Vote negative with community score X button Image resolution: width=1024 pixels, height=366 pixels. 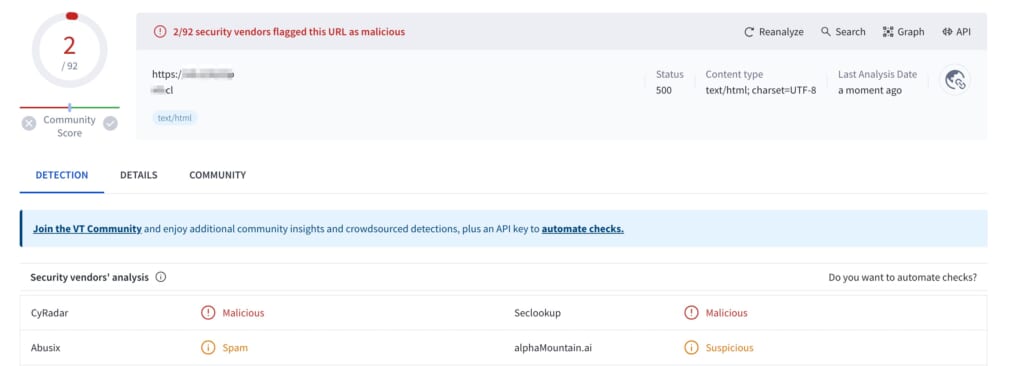(29, 124)
